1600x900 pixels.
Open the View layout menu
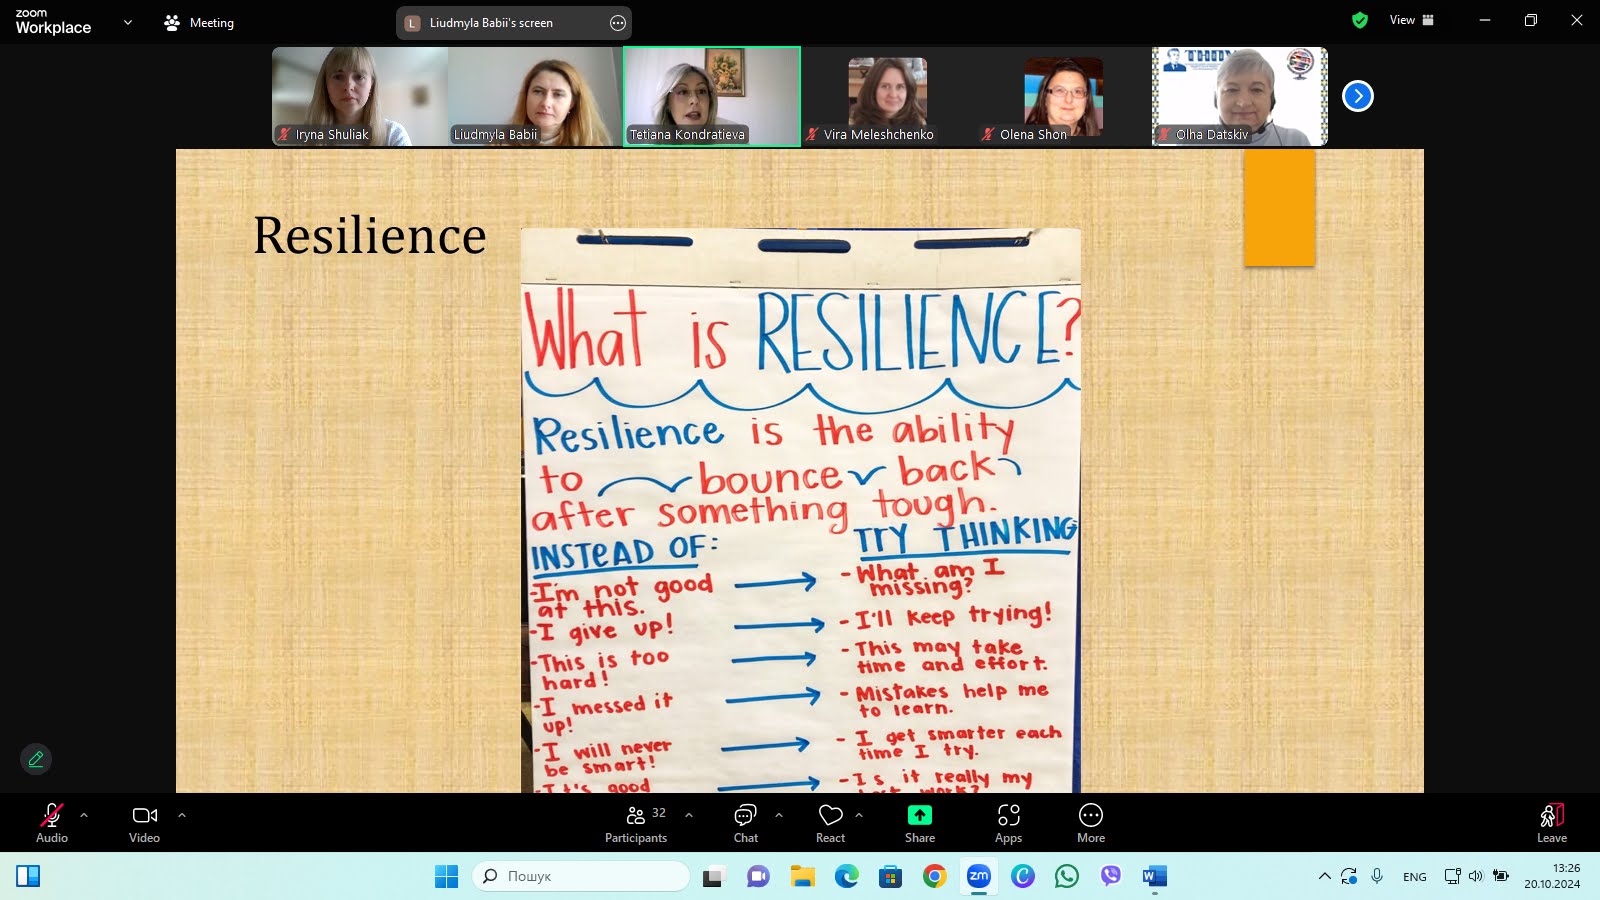1411,20
